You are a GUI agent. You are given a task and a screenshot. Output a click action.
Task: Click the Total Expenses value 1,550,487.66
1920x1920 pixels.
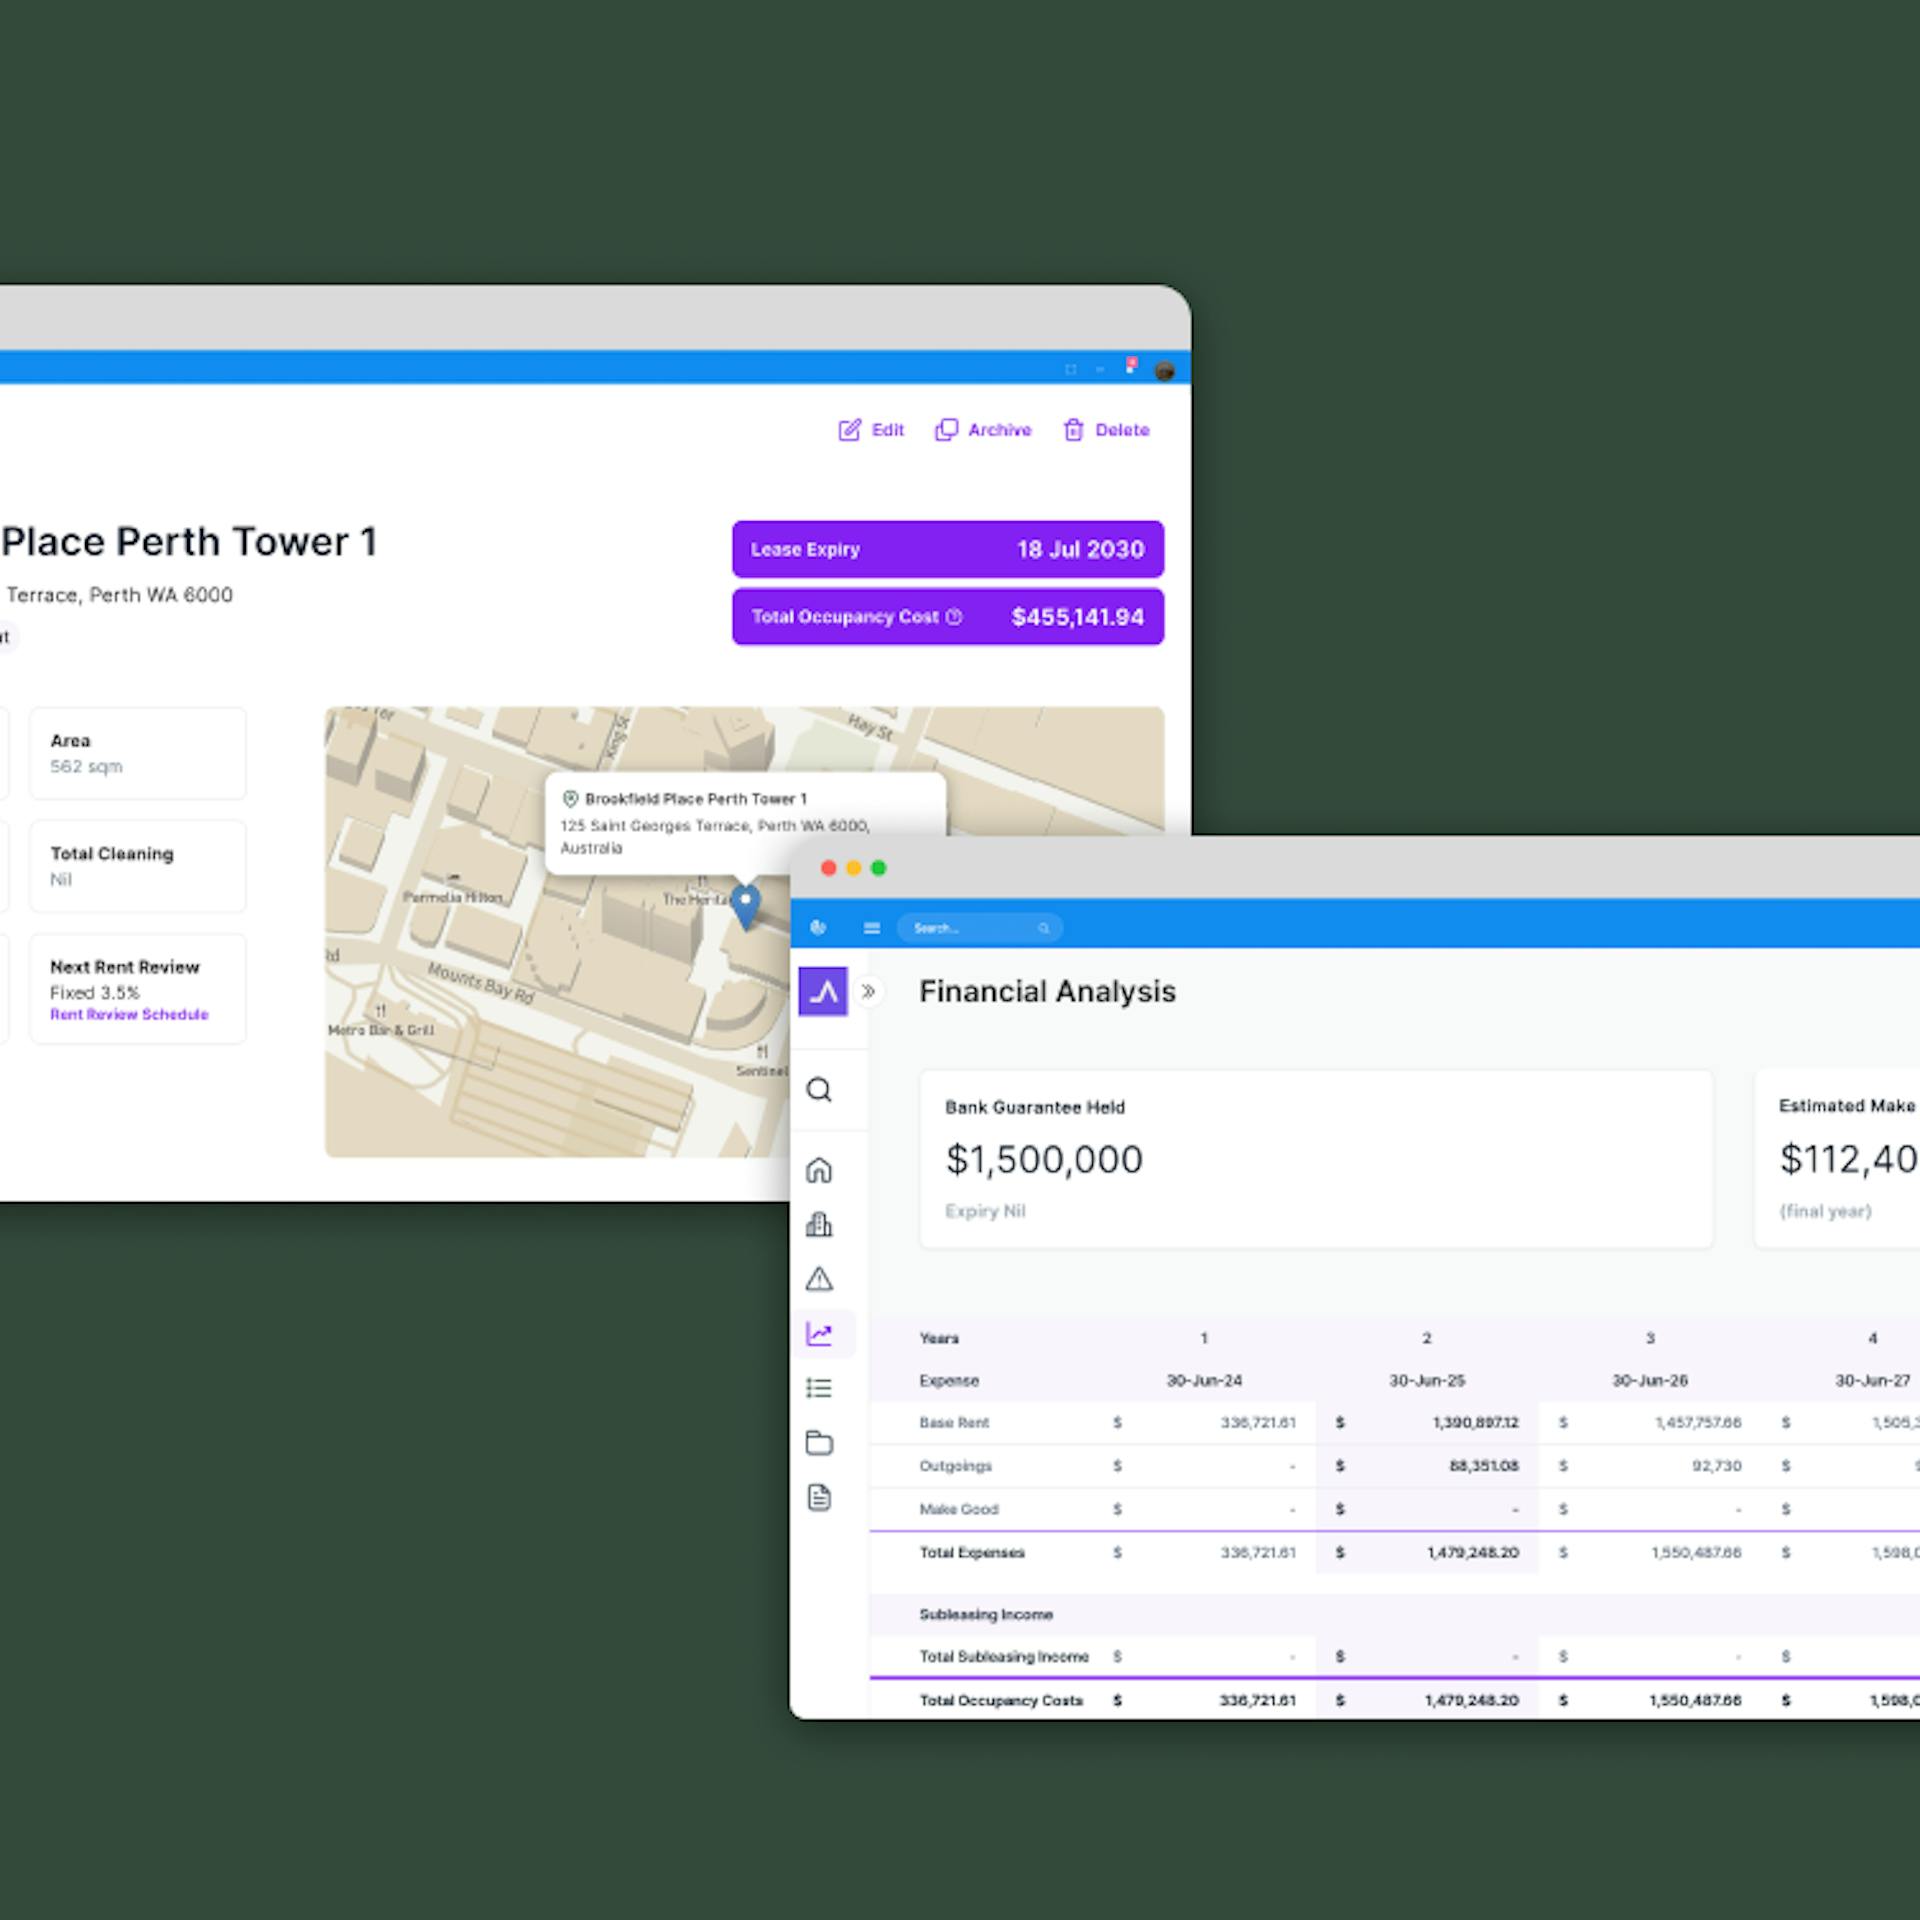click(1696, 1552)
